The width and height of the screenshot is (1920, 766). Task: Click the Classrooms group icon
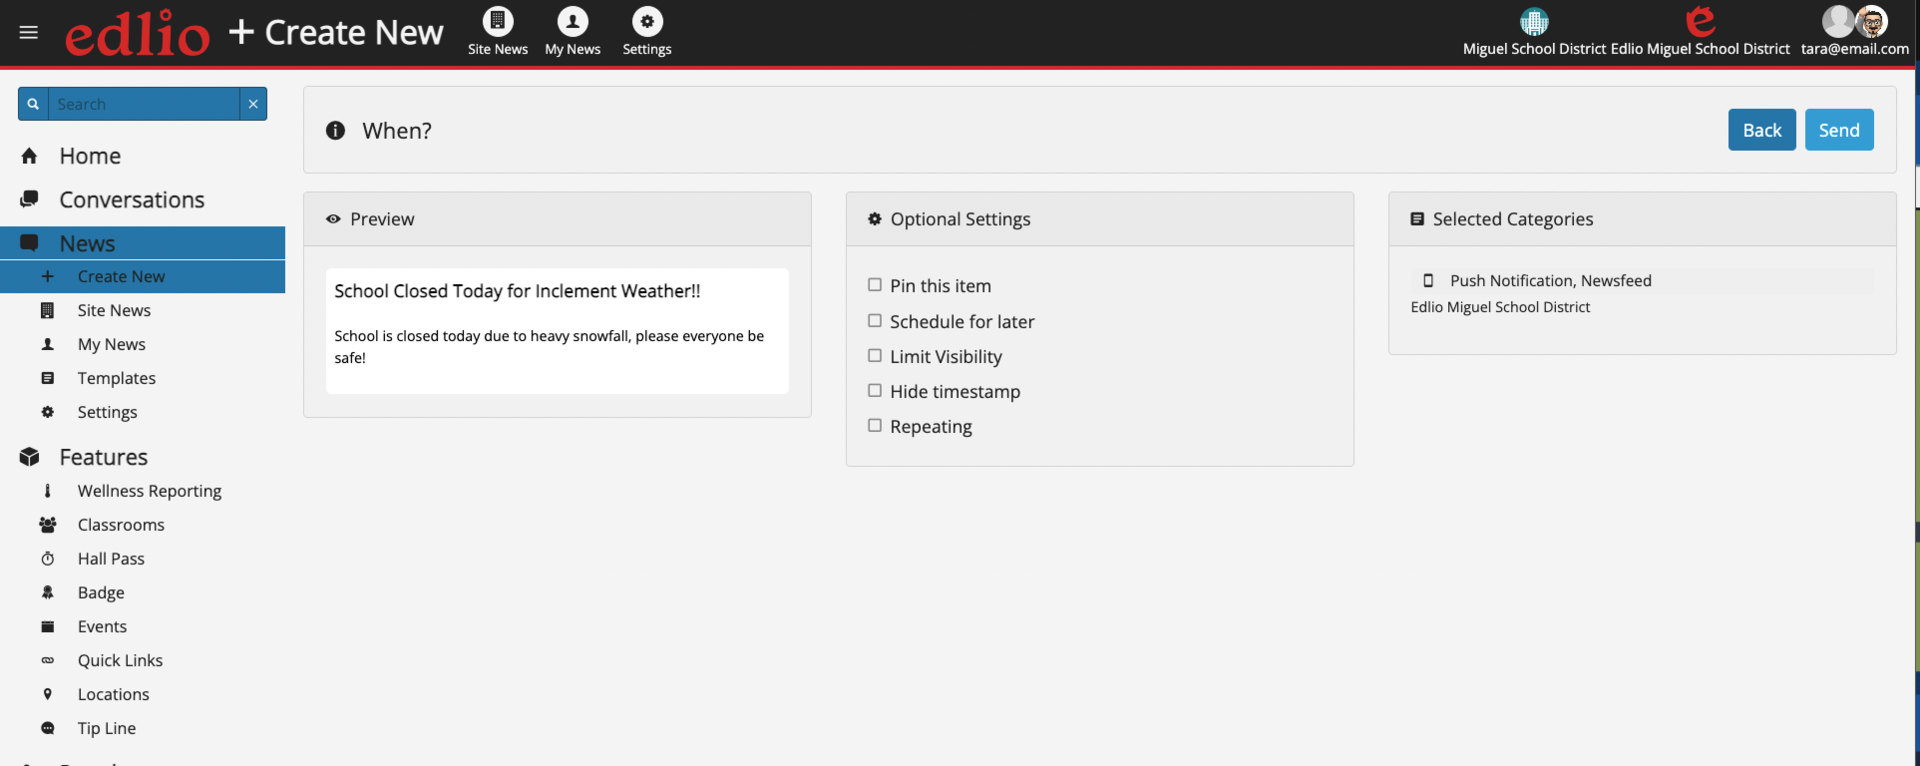coord(47,524)
